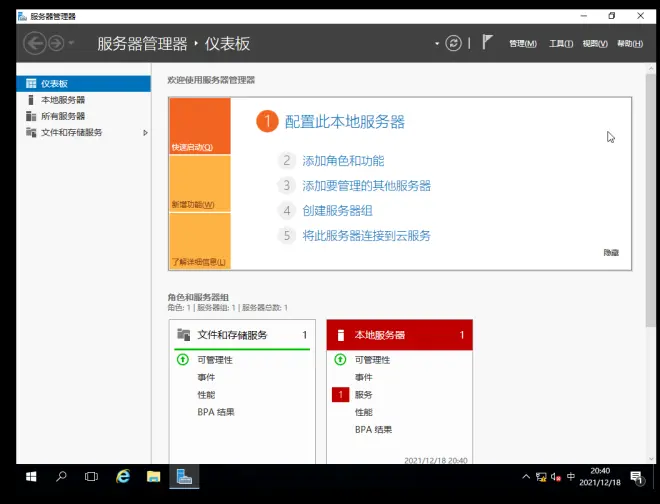Open Task View on the taskbar

tap(91, 477)
